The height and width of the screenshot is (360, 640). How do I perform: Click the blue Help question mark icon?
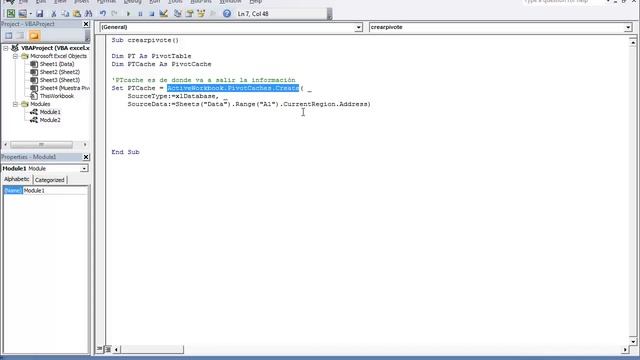coord(227,13)
